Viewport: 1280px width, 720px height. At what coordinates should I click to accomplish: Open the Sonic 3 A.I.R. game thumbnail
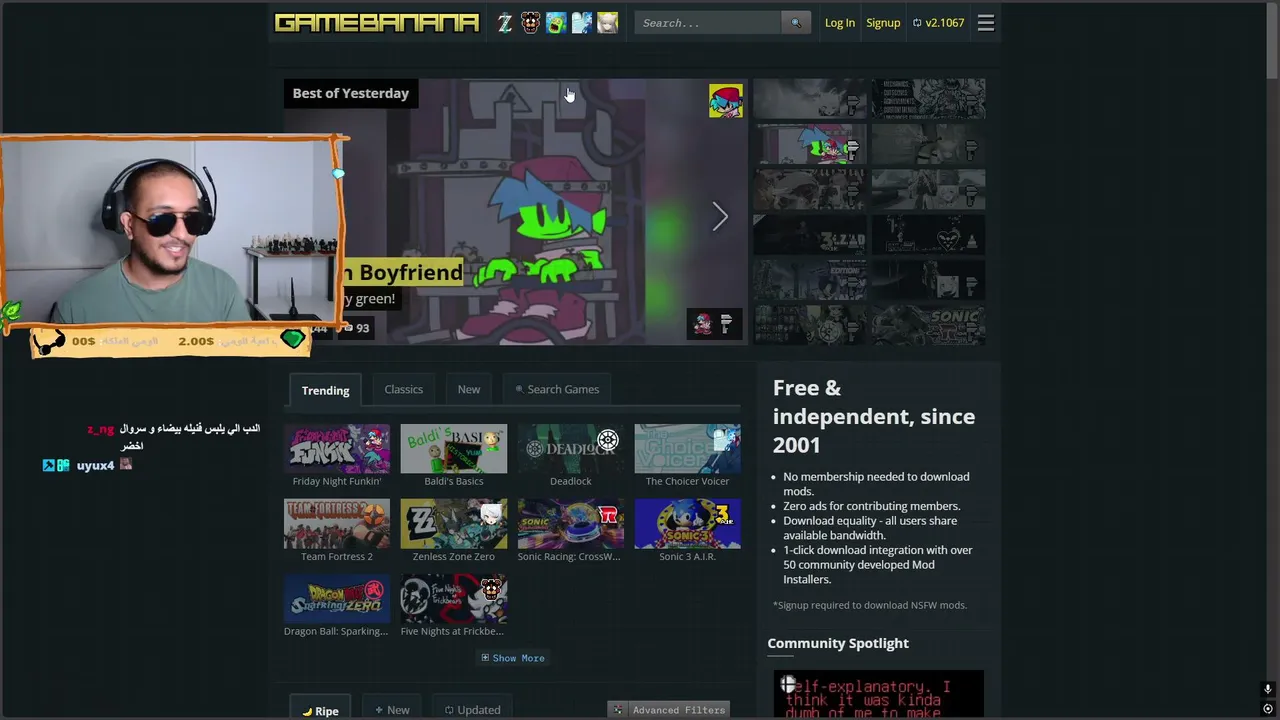[x=688, y=523]
